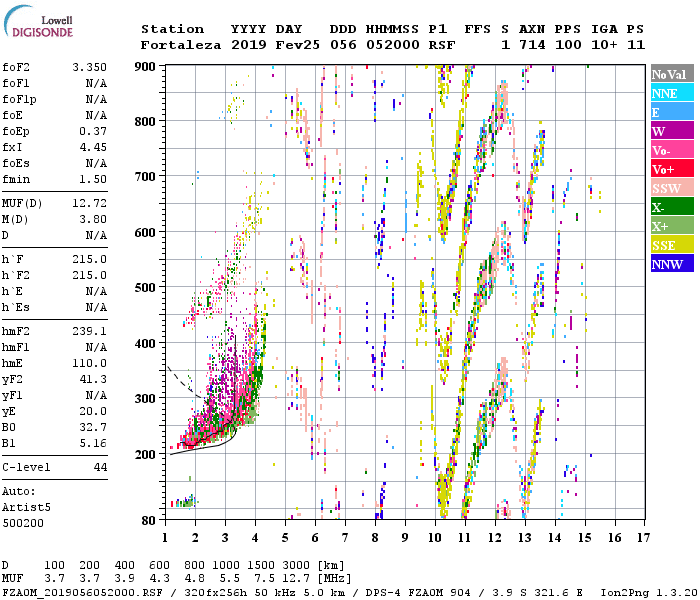Click the foF2 value 3.350
This screenshot has height=600, width=700.
pyautogui.click(x=90, y=67)
